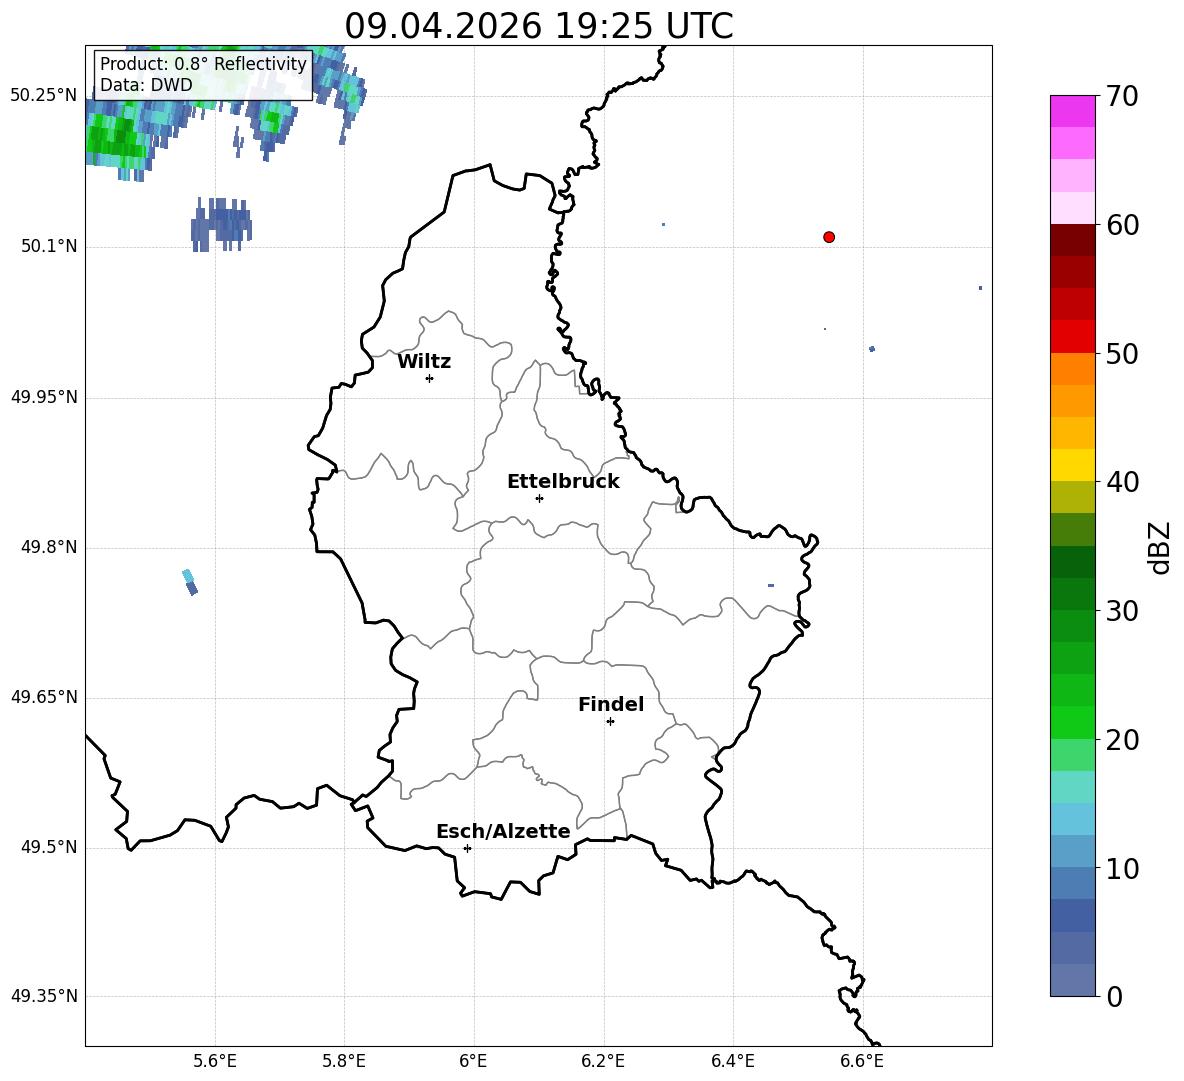Click the Findel station cross marker
The width and height of the screenshot is (1184, 1081).
click(x=610, y=722)
